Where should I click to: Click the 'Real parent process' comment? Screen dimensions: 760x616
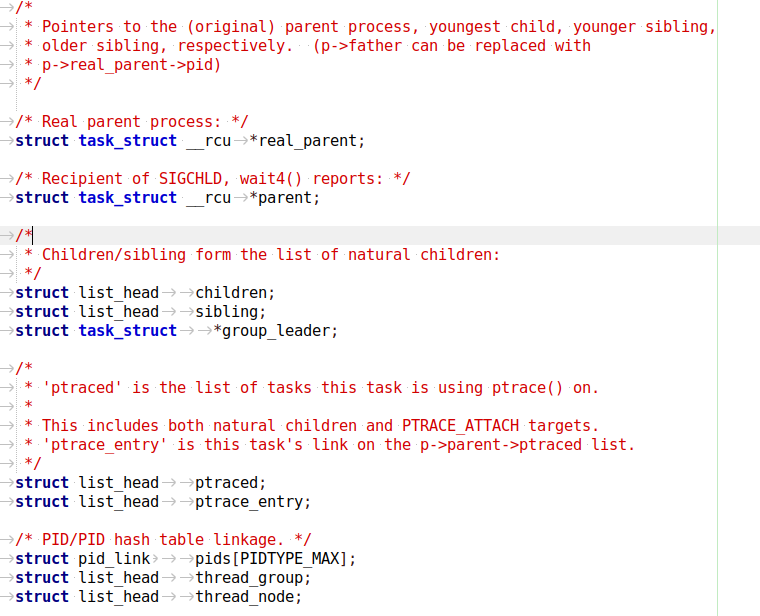(132, 122)
